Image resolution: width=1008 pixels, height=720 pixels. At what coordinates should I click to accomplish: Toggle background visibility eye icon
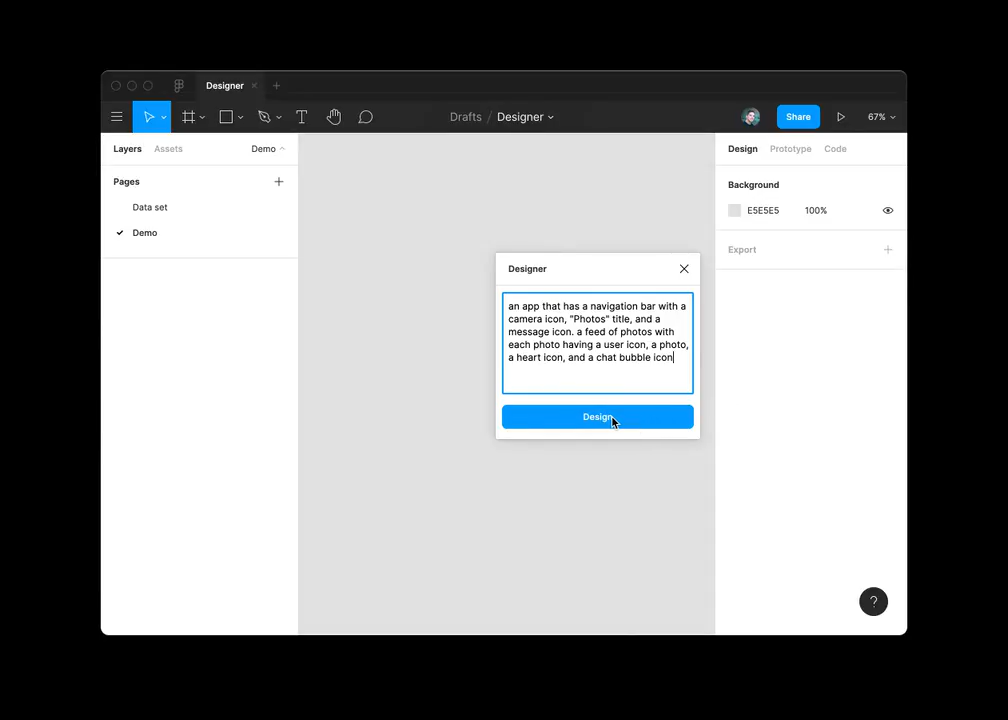pos(887,211)
